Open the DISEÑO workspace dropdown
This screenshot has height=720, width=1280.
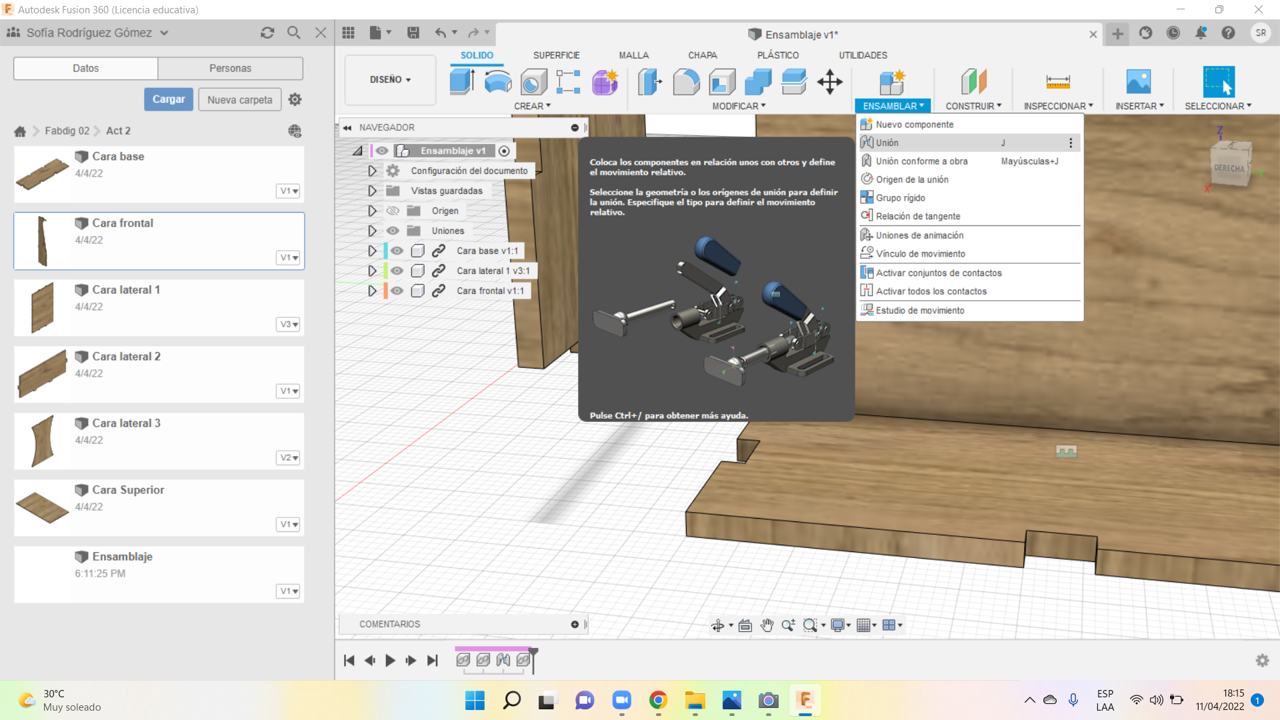pyautogui.click(x=390, y=80)
